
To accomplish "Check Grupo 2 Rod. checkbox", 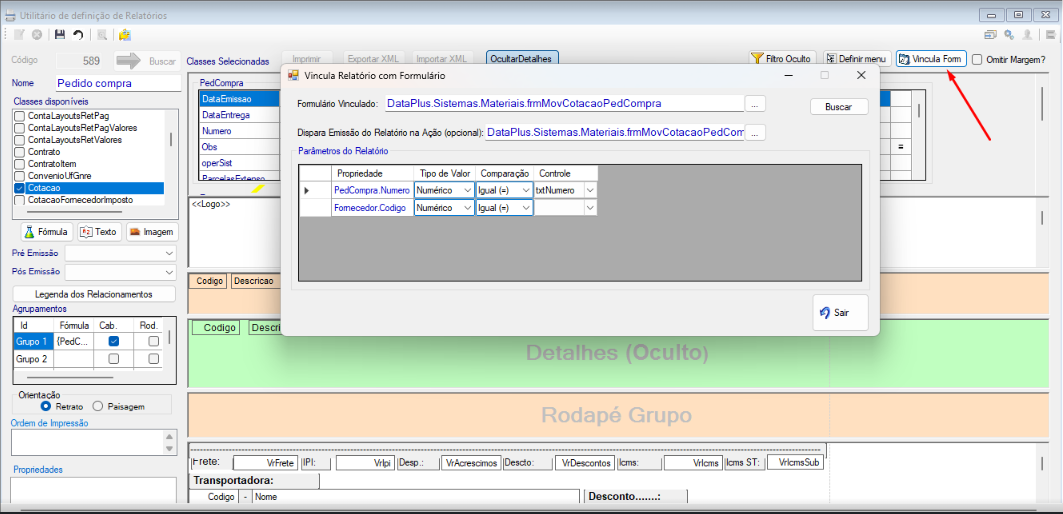I will [154, 359].
